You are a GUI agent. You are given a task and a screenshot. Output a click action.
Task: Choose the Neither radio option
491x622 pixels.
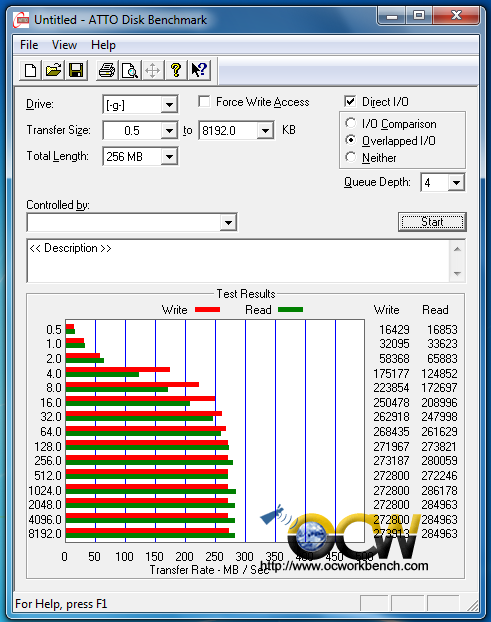coord(351,157)
